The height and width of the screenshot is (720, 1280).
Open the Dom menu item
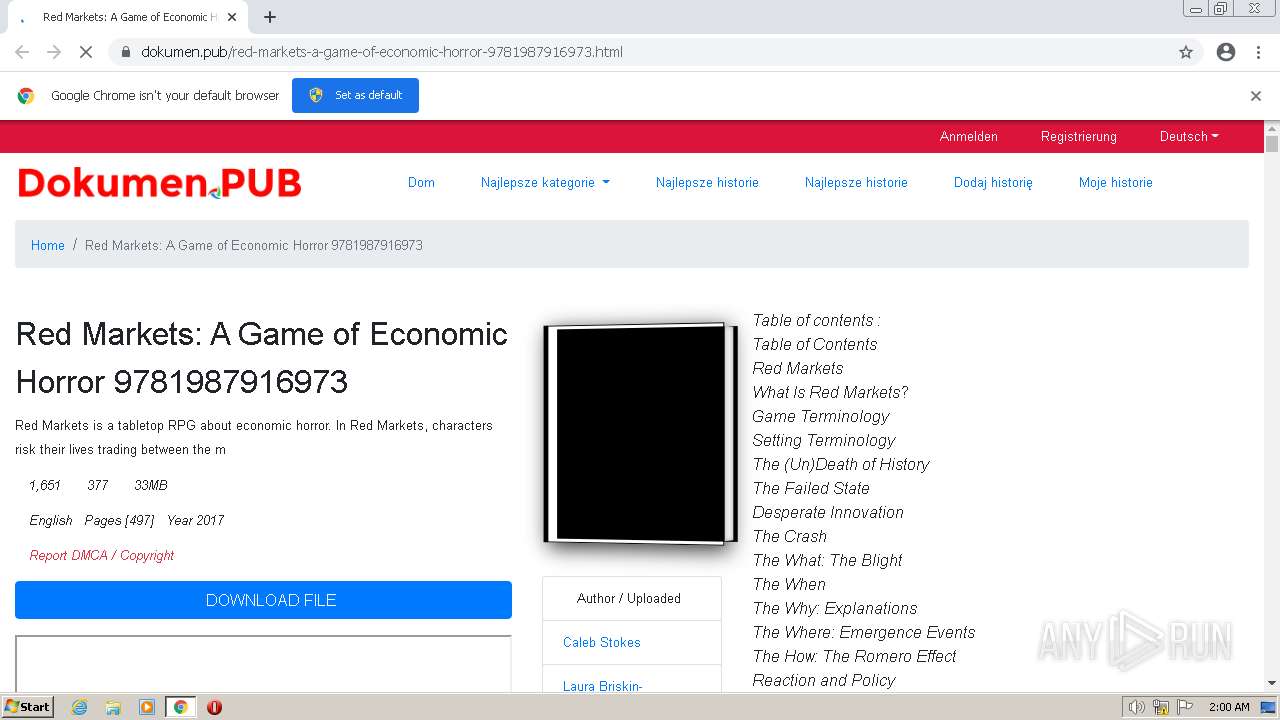click(421, 182)
